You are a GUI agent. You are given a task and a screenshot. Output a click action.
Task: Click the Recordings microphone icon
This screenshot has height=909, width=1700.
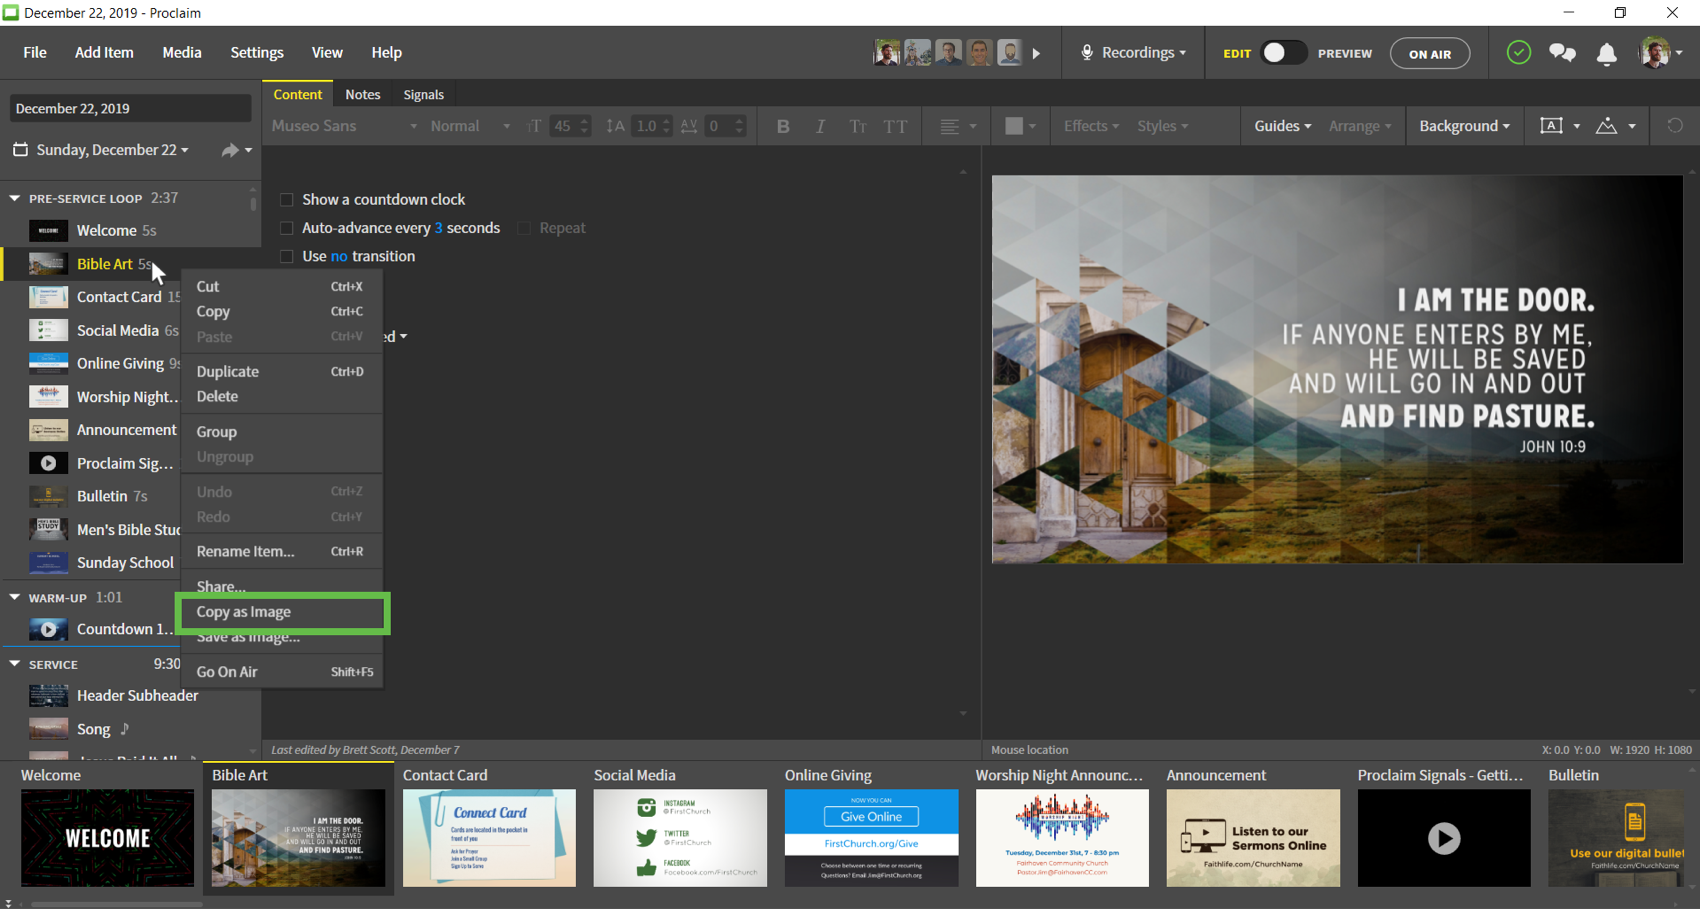(x=1087, y=53)
